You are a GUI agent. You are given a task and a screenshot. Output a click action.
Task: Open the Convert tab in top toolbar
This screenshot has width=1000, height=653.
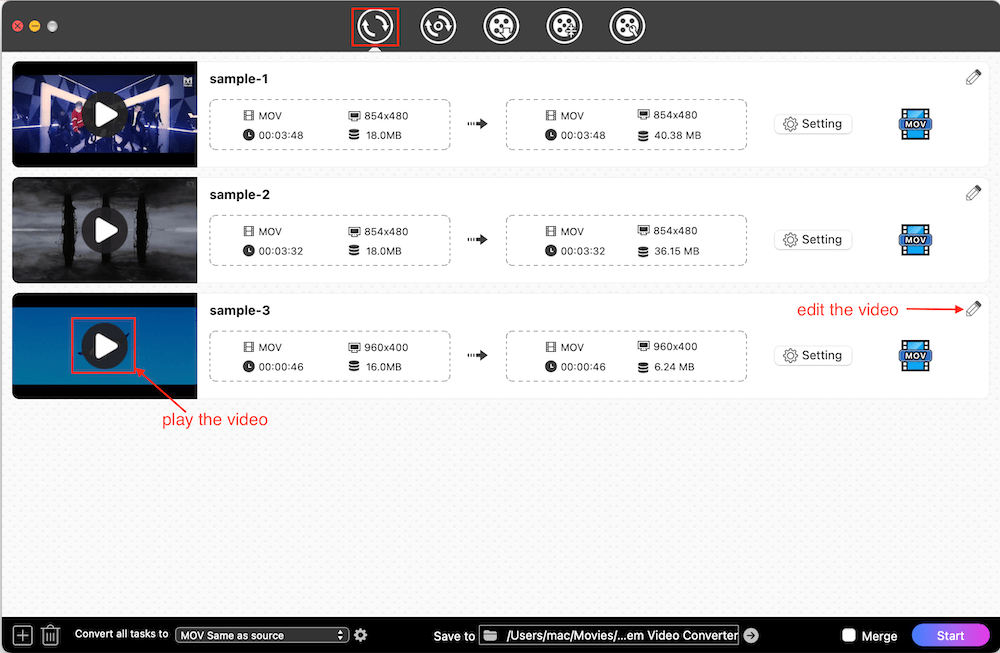pos(375,27)
